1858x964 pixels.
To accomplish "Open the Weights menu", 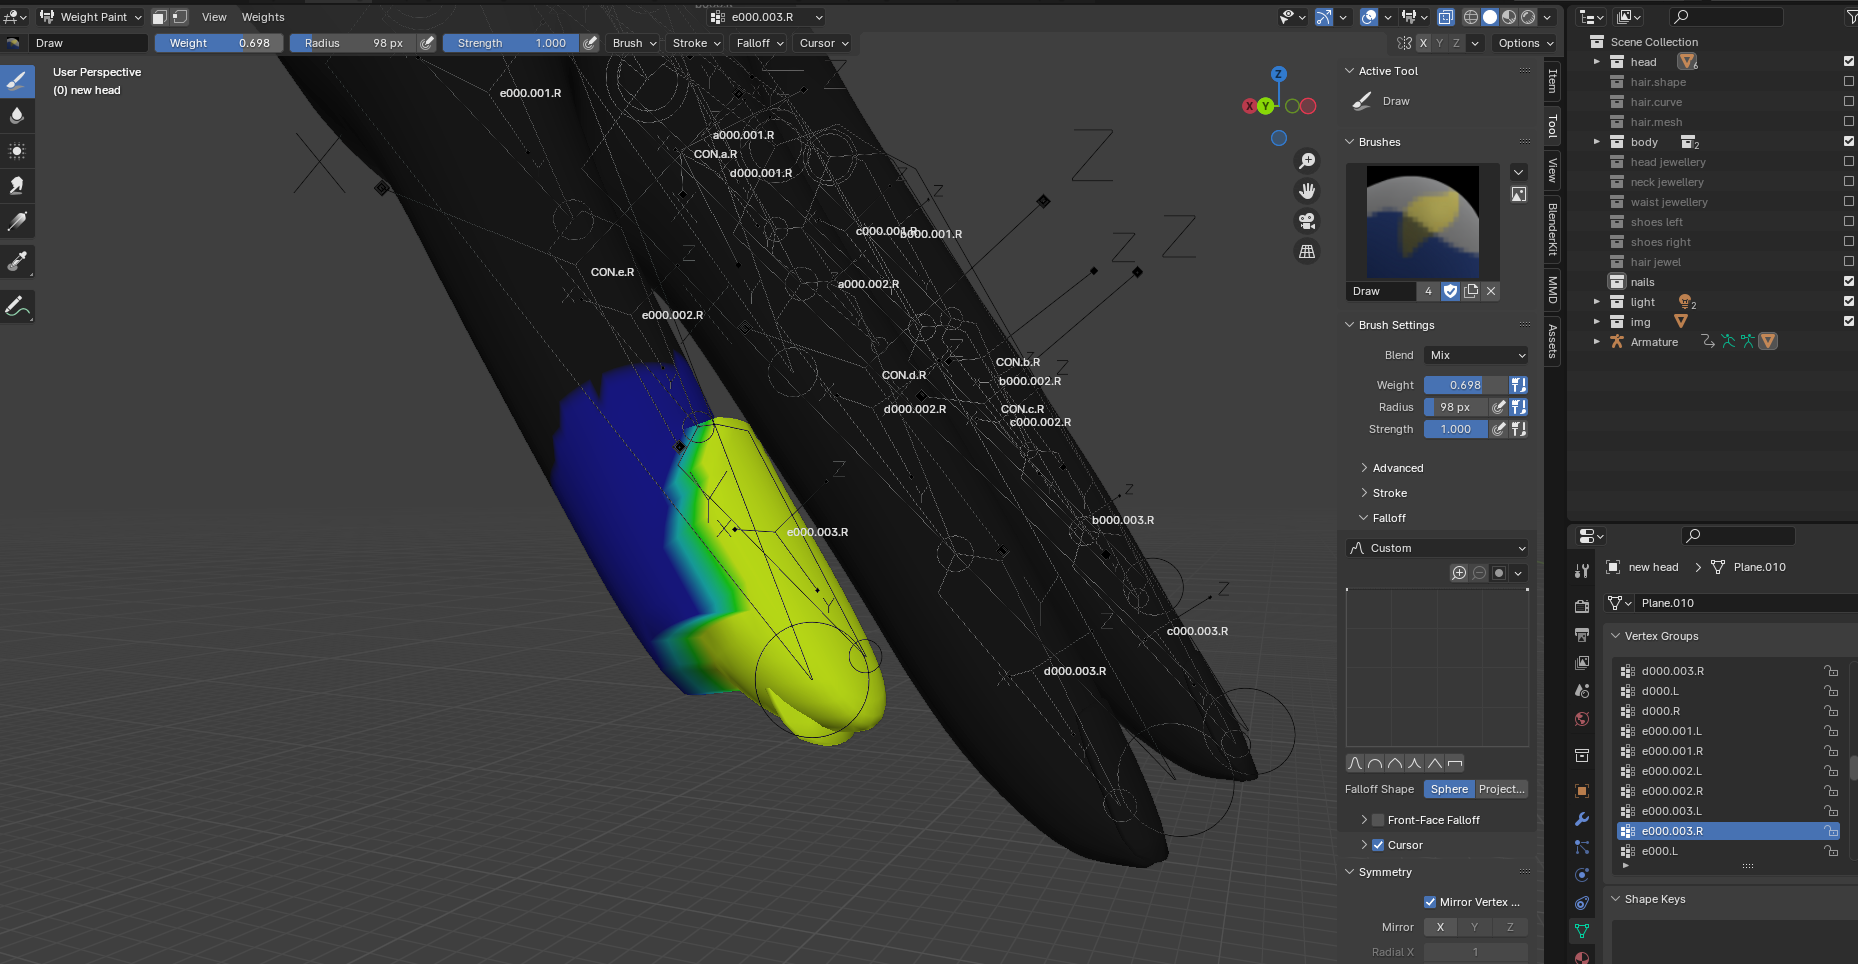I will [263, 17].
